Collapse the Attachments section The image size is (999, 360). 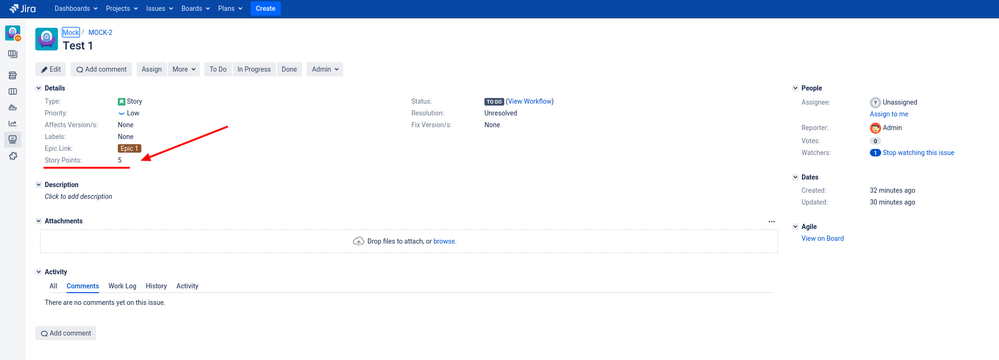39,221
